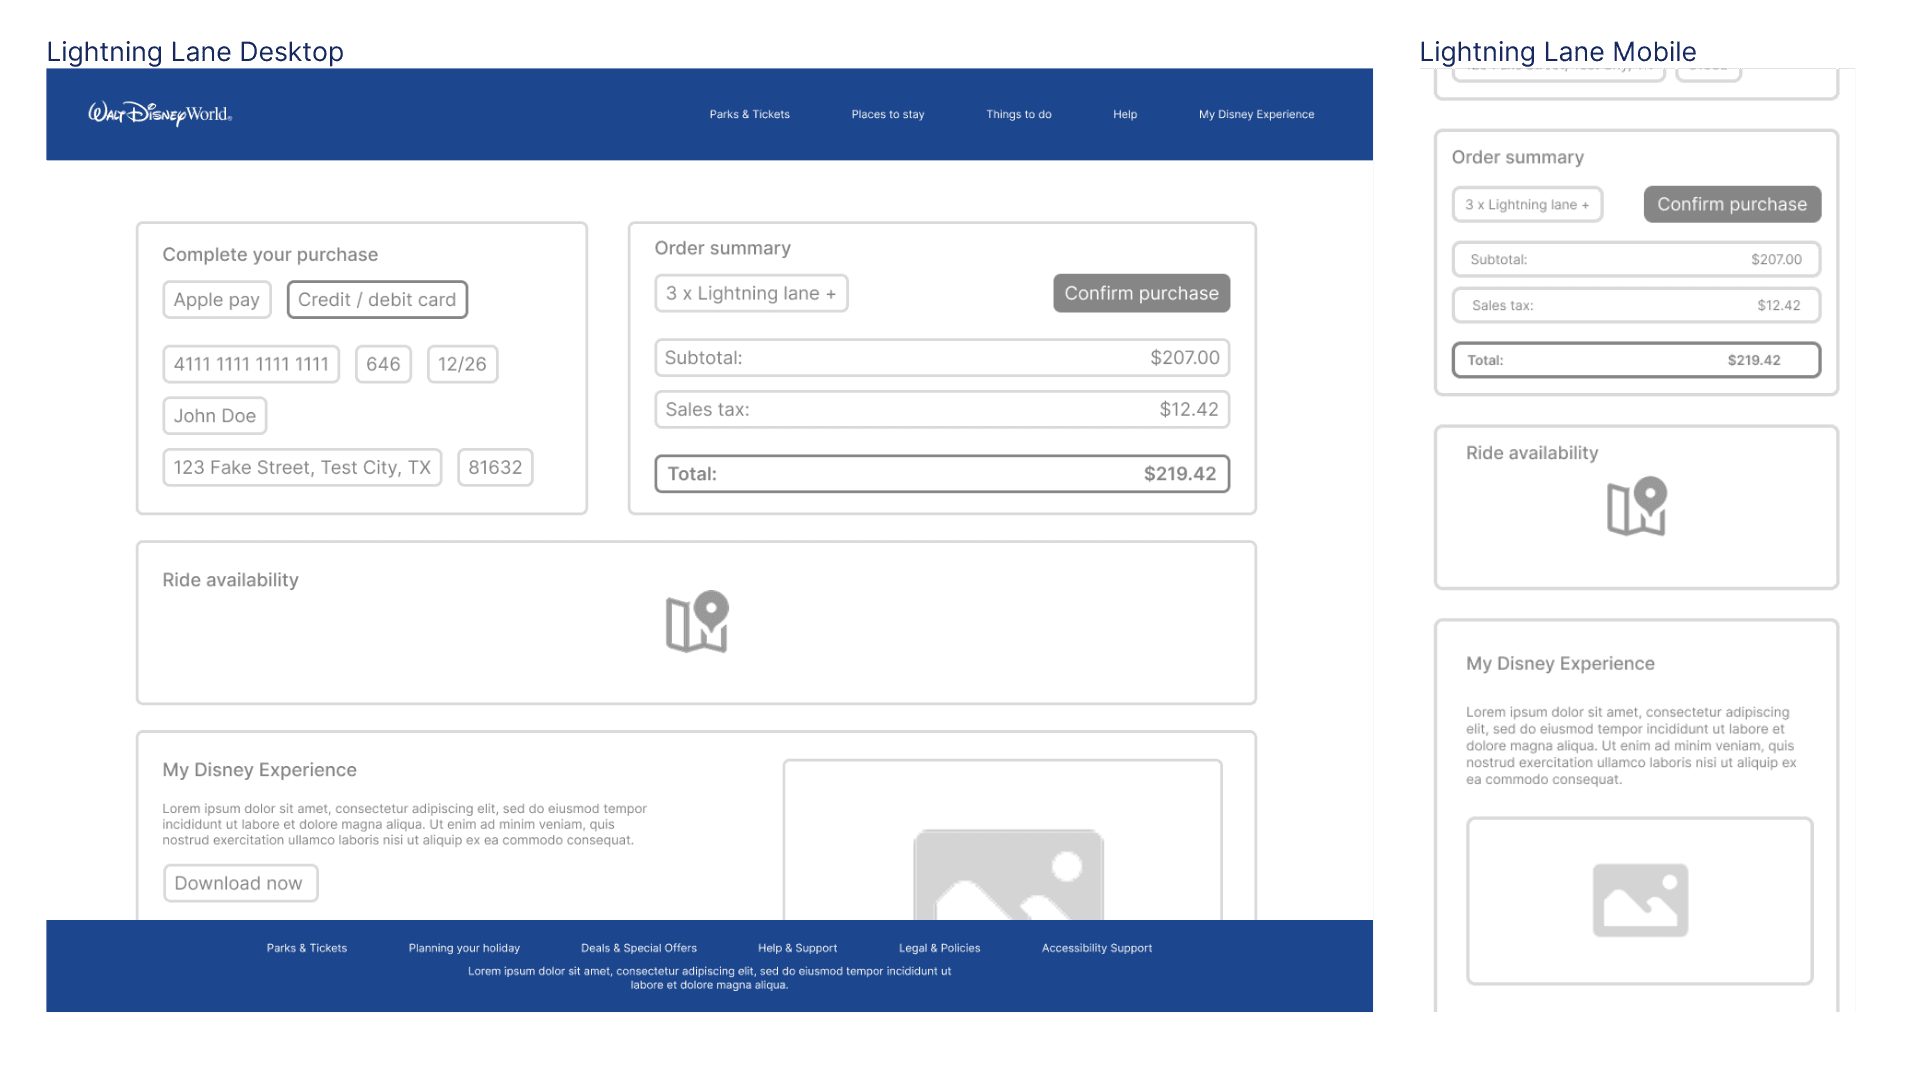Open Parks & Tickets in top navigation

[x=750, y=114]
